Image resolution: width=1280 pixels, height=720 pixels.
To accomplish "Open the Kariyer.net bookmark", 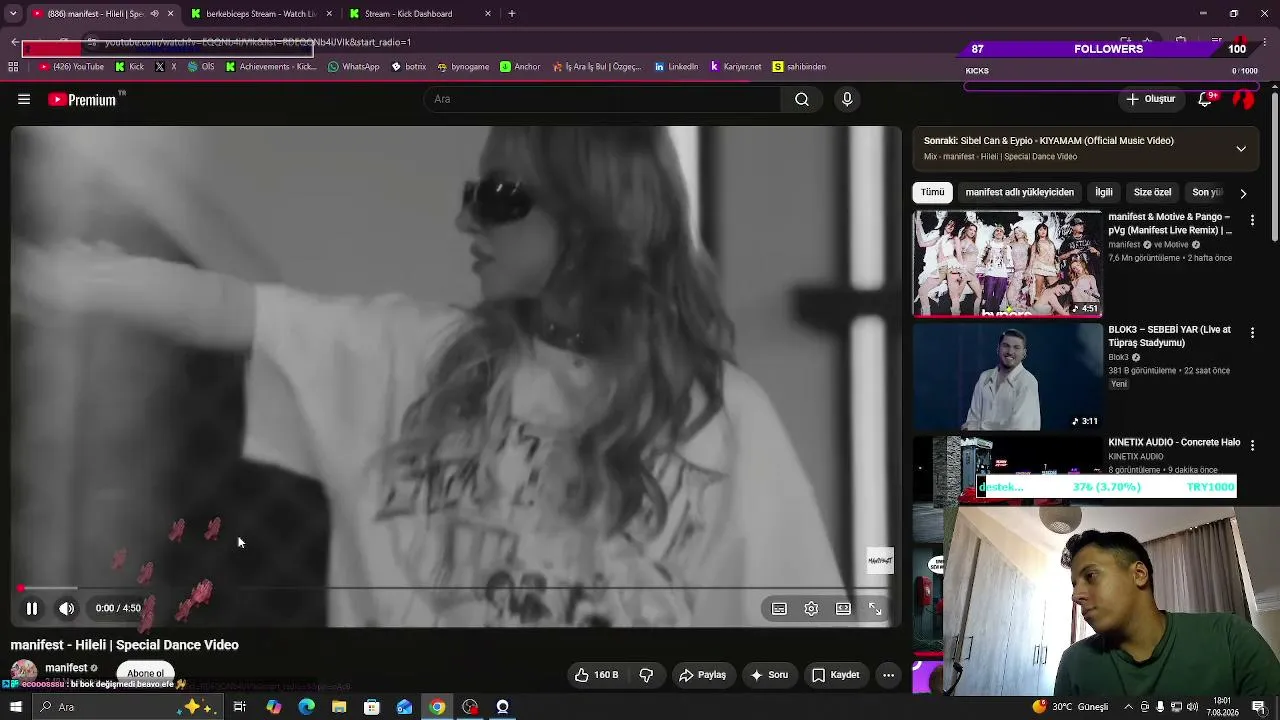I will (x=736, y=67).
